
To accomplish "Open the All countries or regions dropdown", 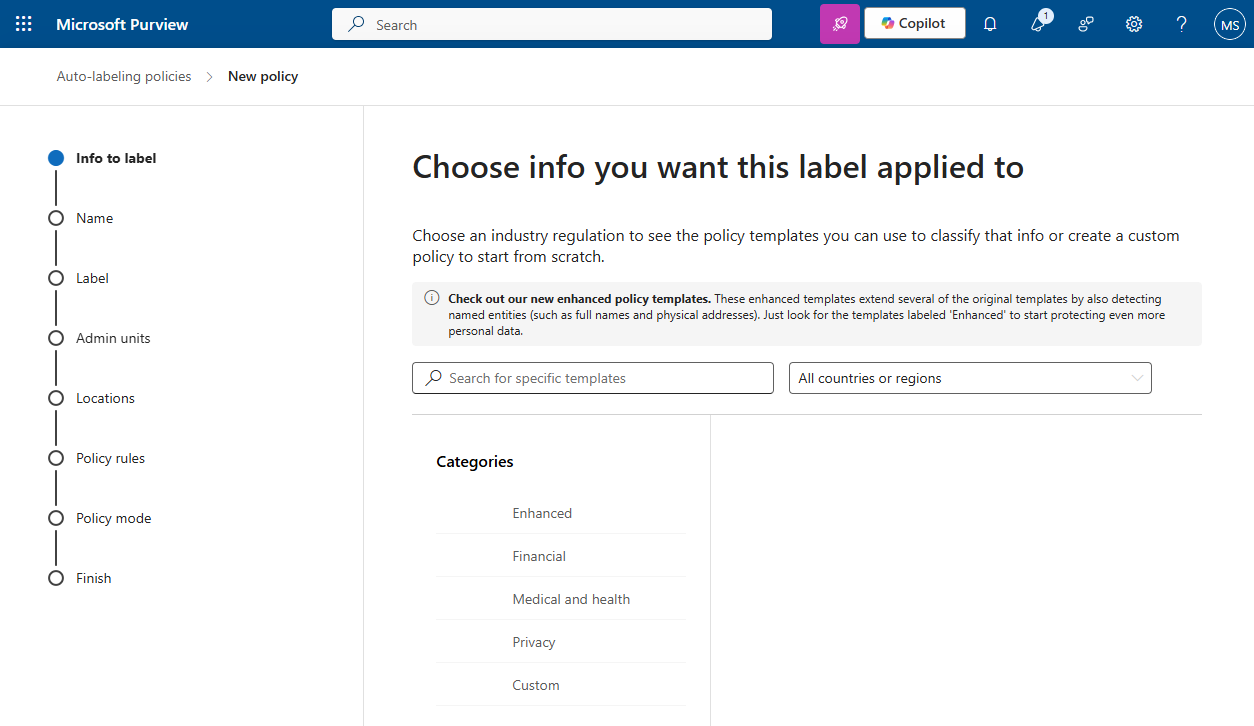I will 969,378.
